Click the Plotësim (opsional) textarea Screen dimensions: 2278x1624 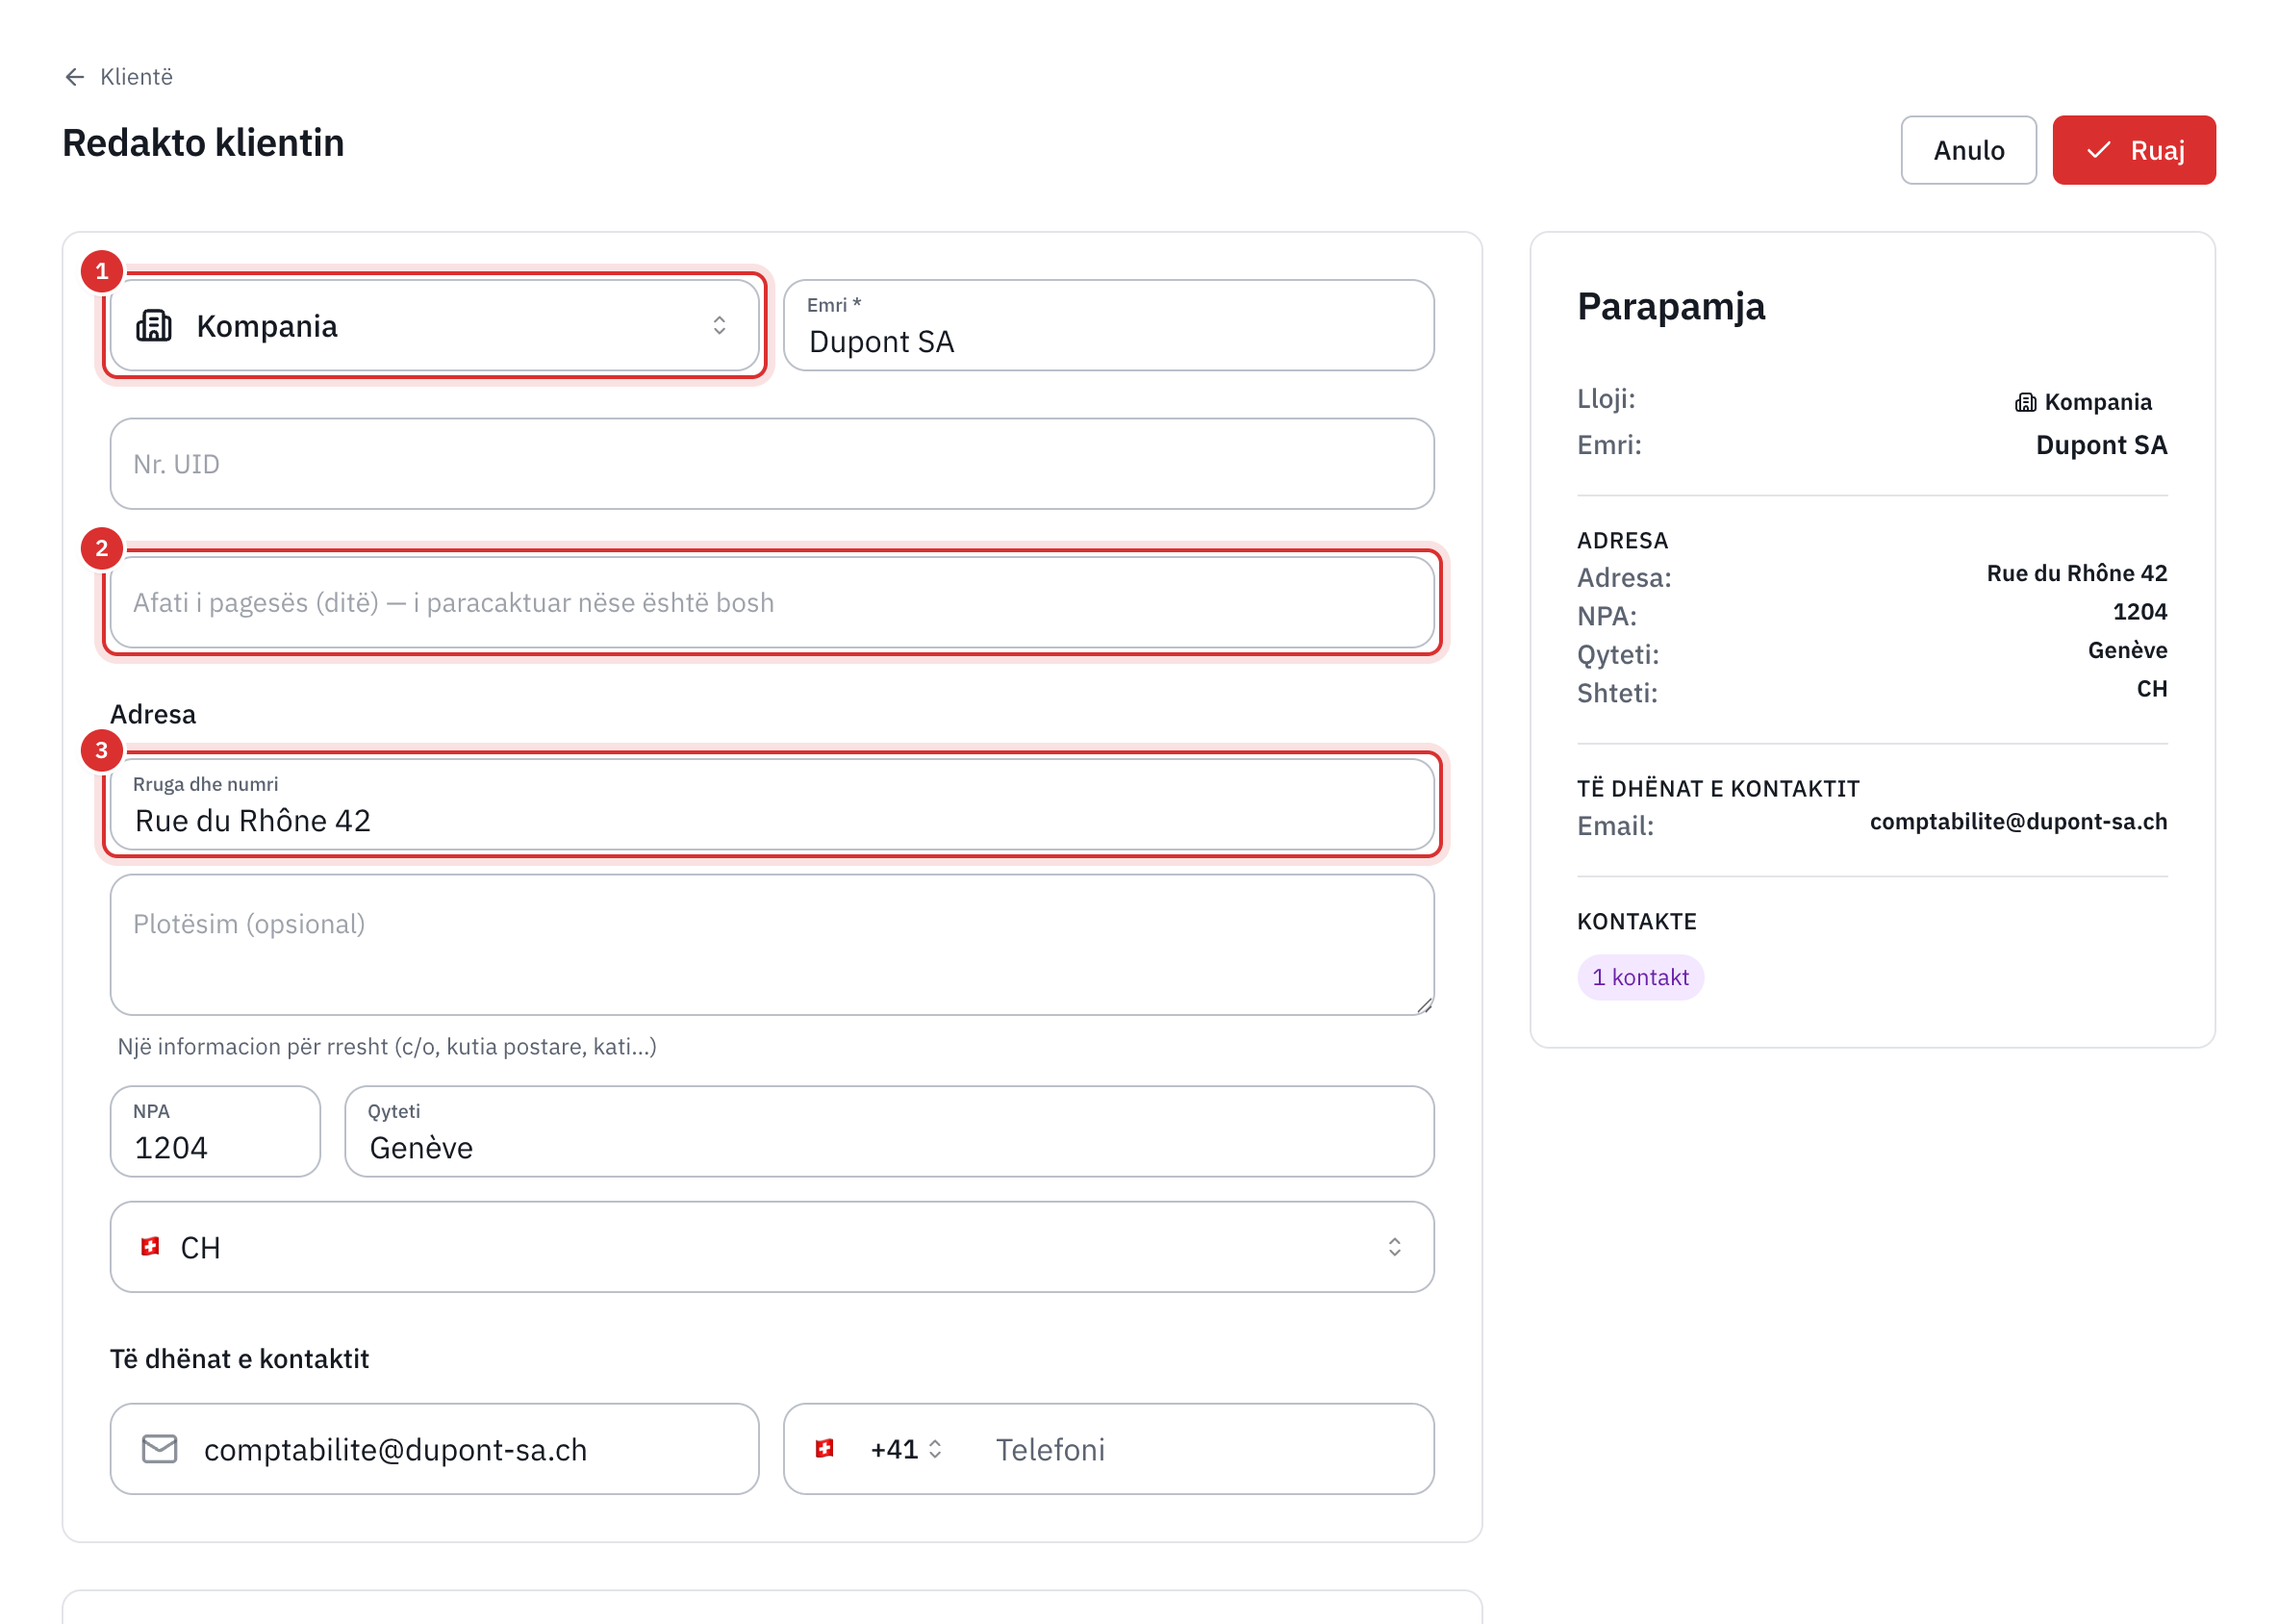click(x=772, y=945)
